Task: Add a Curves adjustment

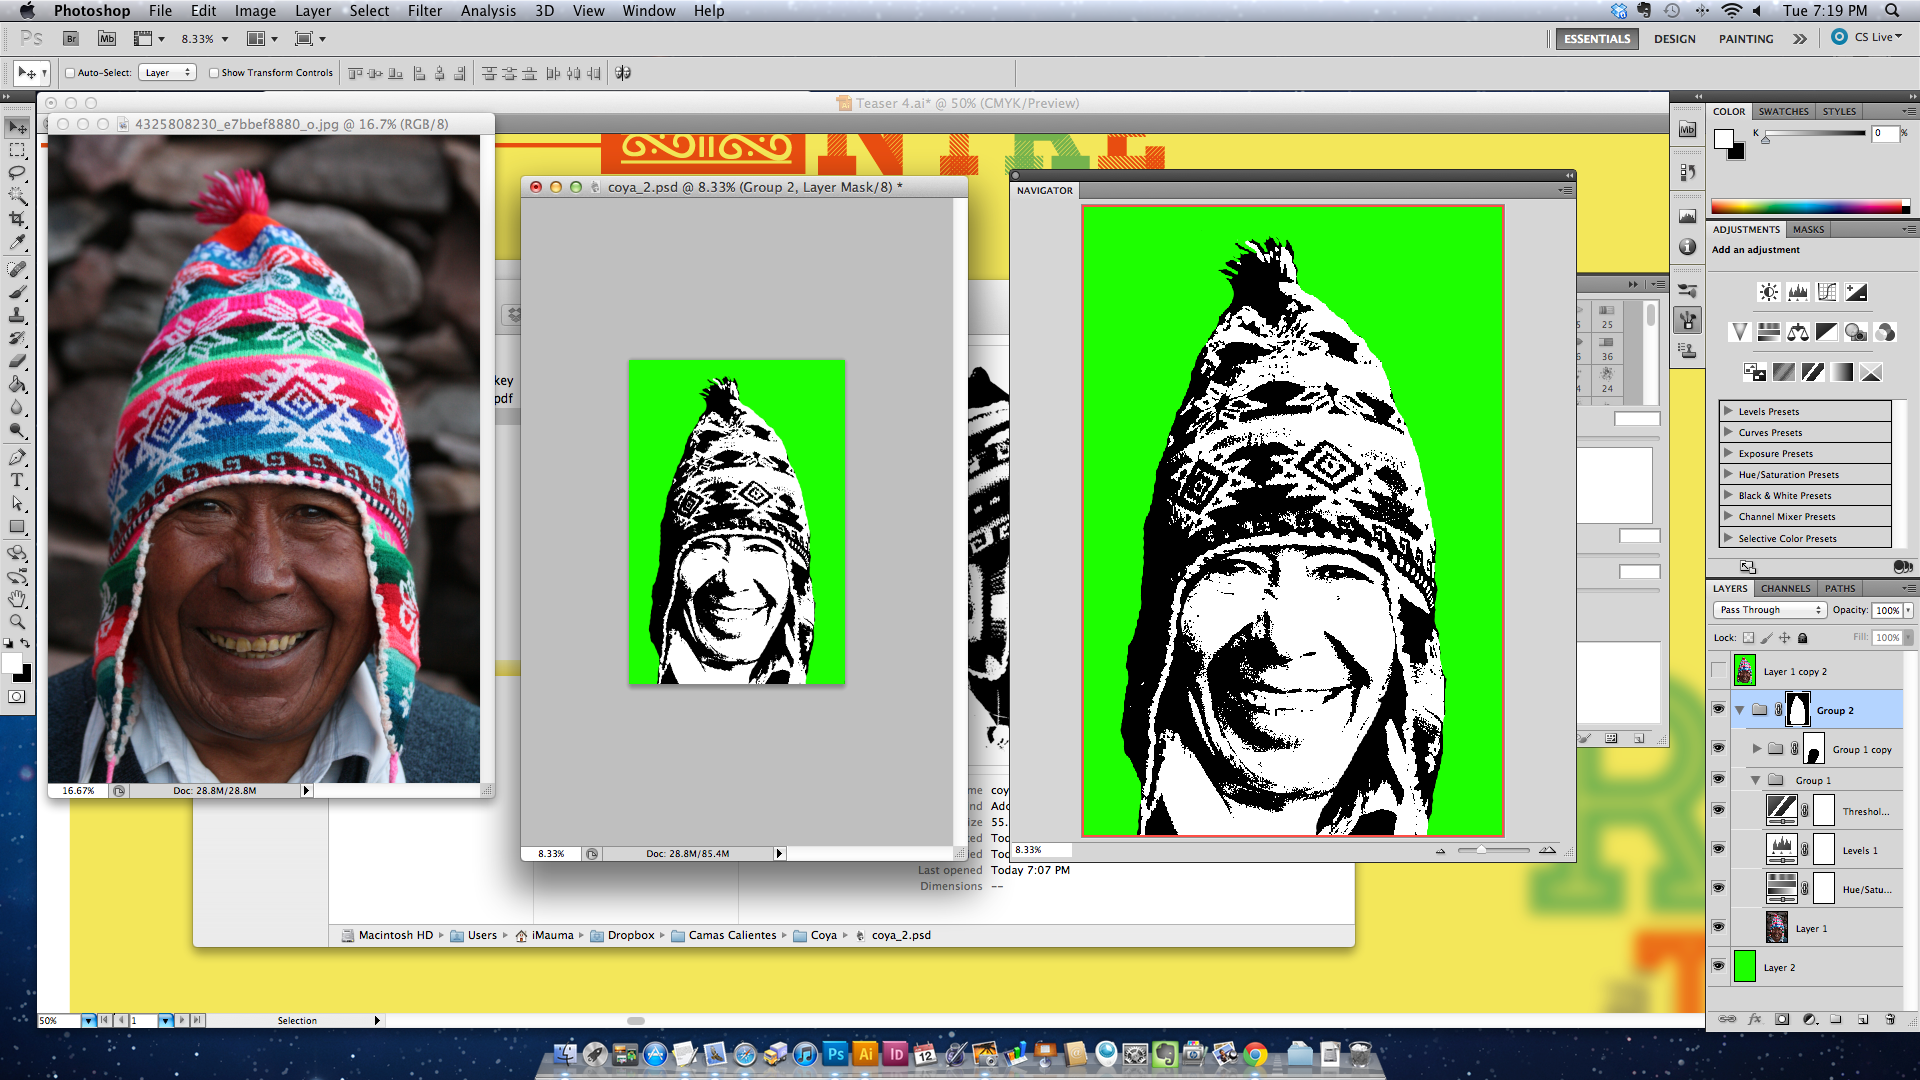Action: click(1827, 292)
